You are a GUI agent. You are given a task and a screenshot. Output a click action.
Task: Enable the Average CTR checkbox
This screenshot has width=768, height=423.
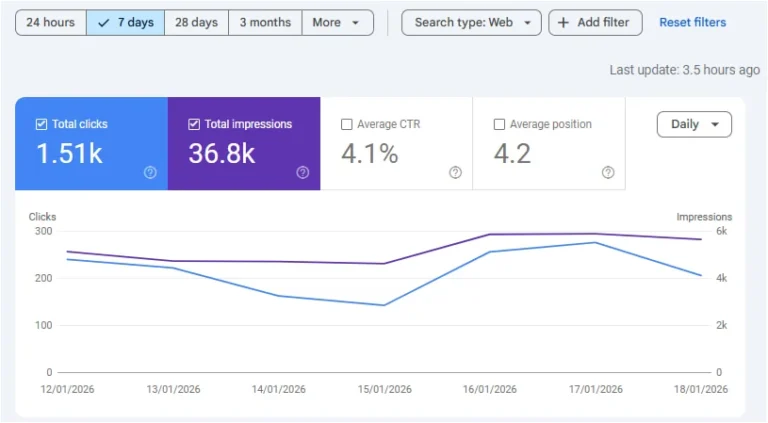coord(347,124)
